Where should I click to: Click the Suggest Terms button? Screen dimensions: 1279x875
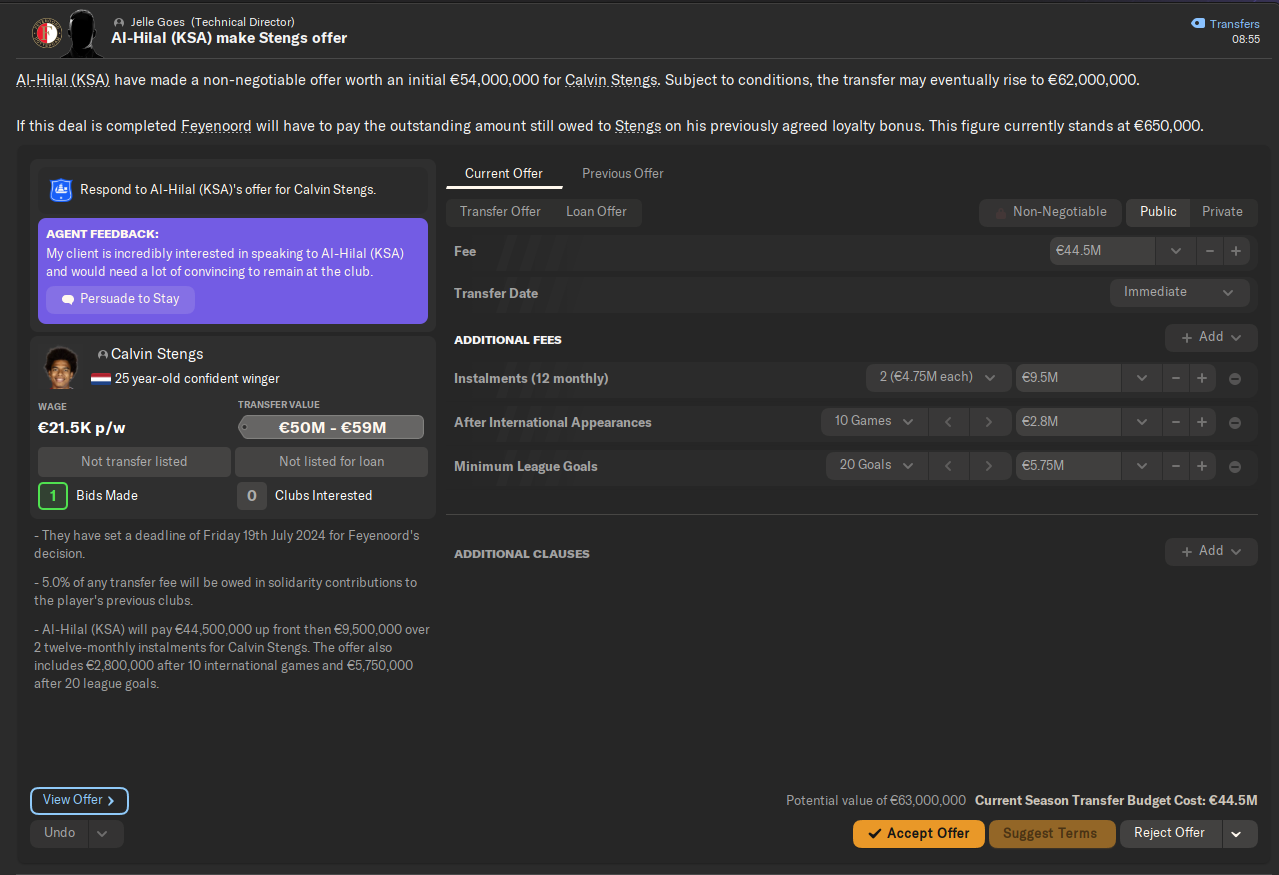[x=1051, y=834]
